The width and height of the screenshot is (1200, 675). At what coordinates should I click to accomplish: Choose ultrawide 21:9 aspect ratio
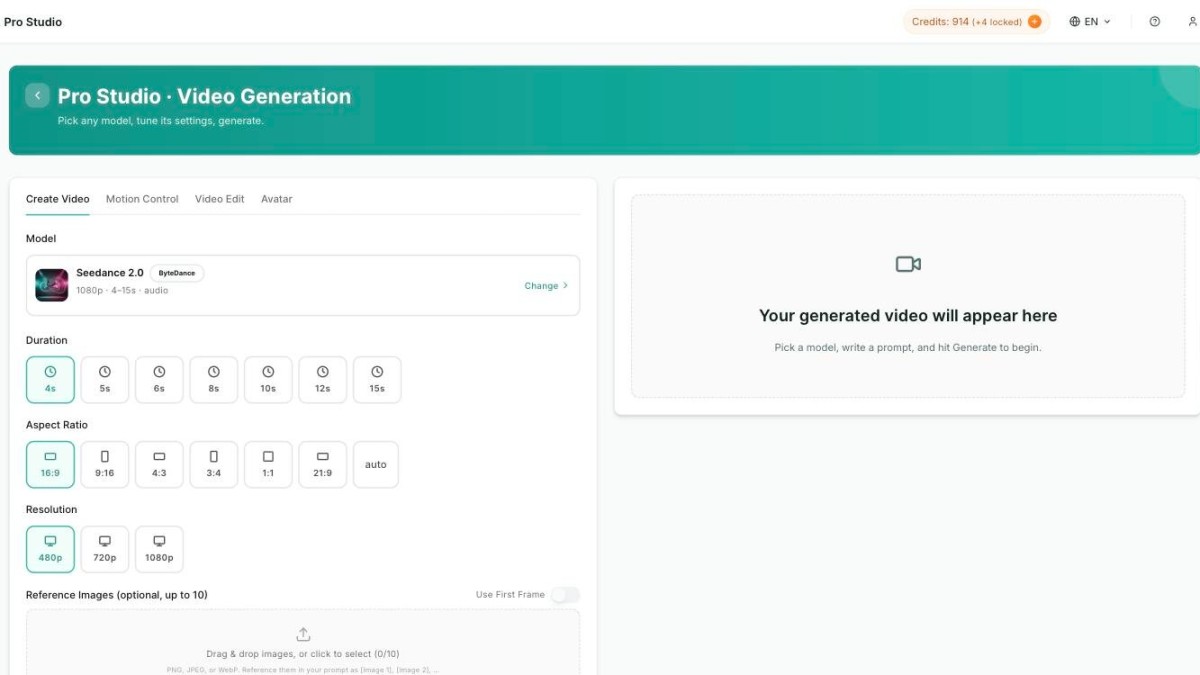322,465
